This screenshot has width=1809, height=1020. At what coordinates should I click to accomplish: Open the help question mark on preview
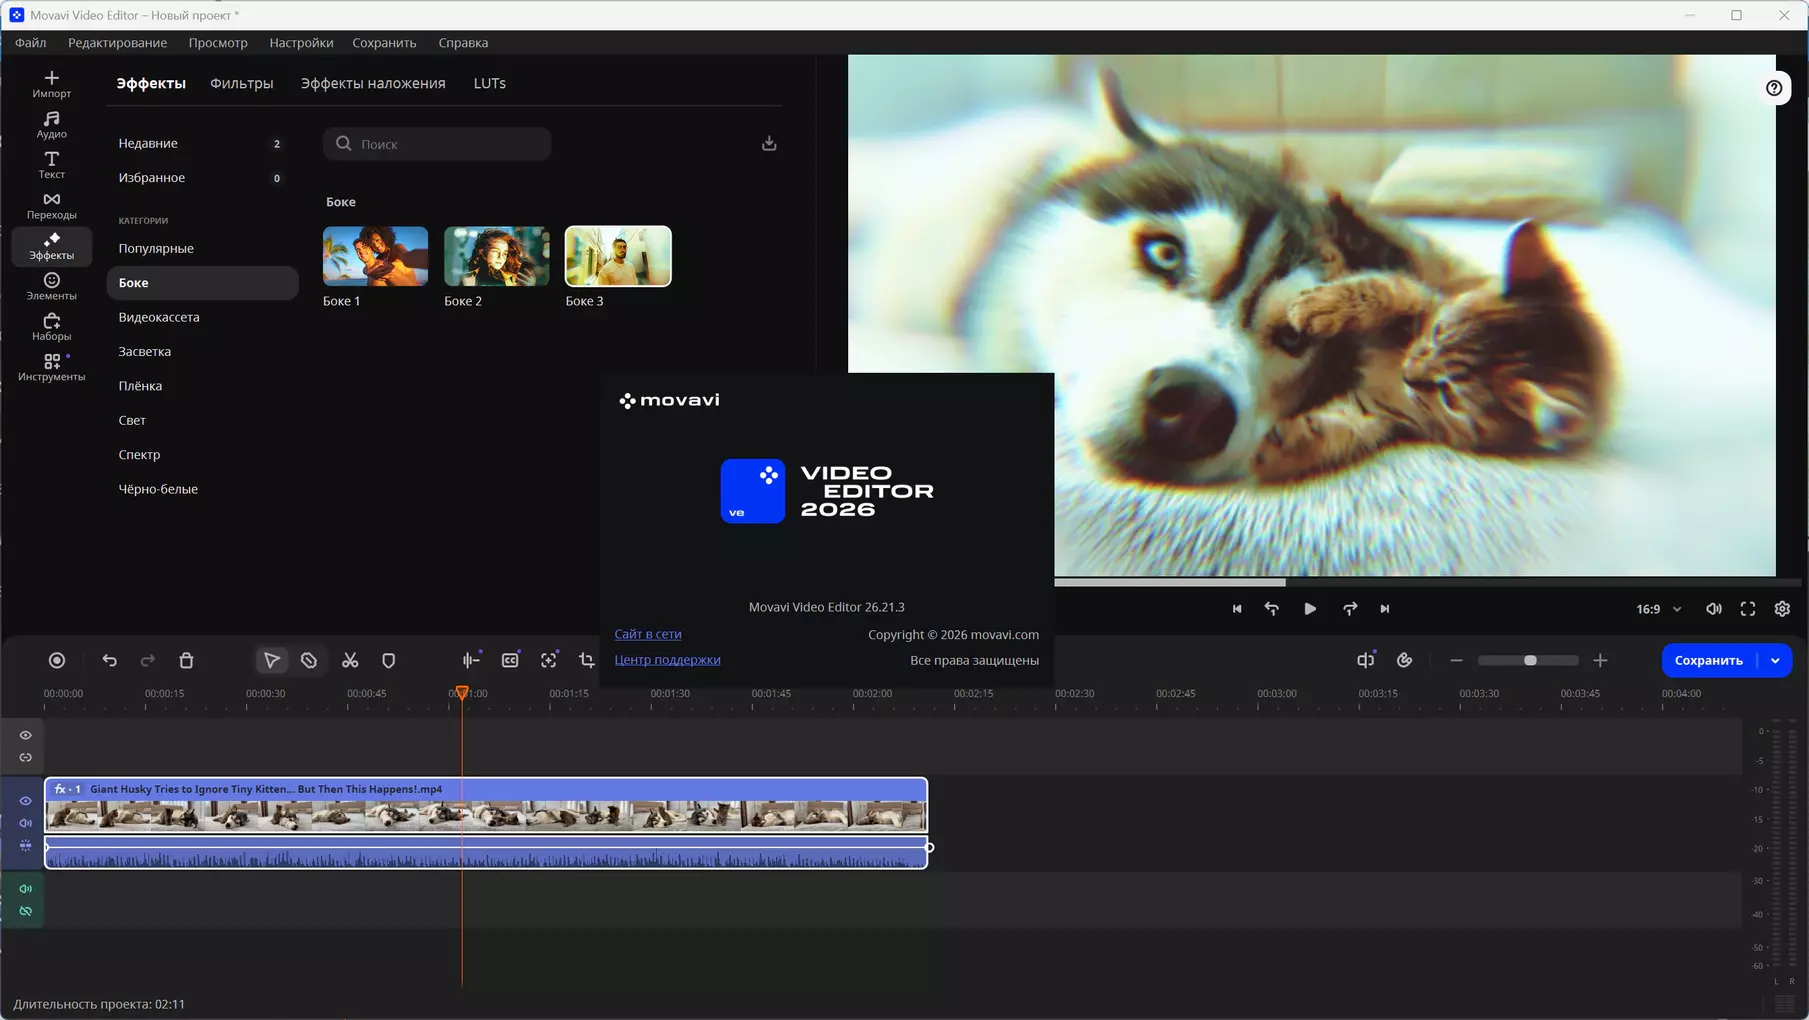[x=1774, y=88]
